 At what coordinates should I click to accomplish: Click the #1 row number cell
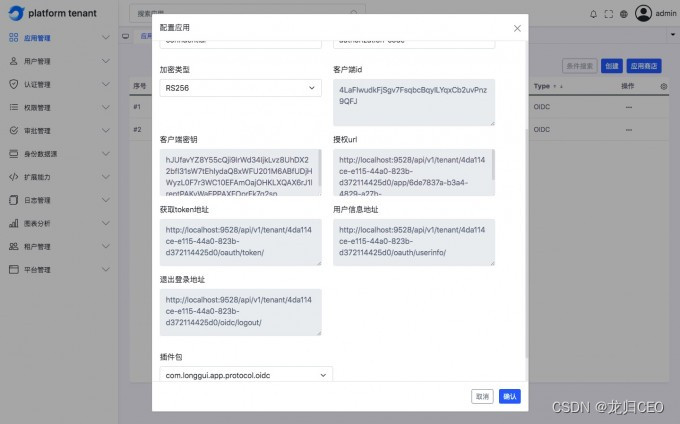point(137,107)
